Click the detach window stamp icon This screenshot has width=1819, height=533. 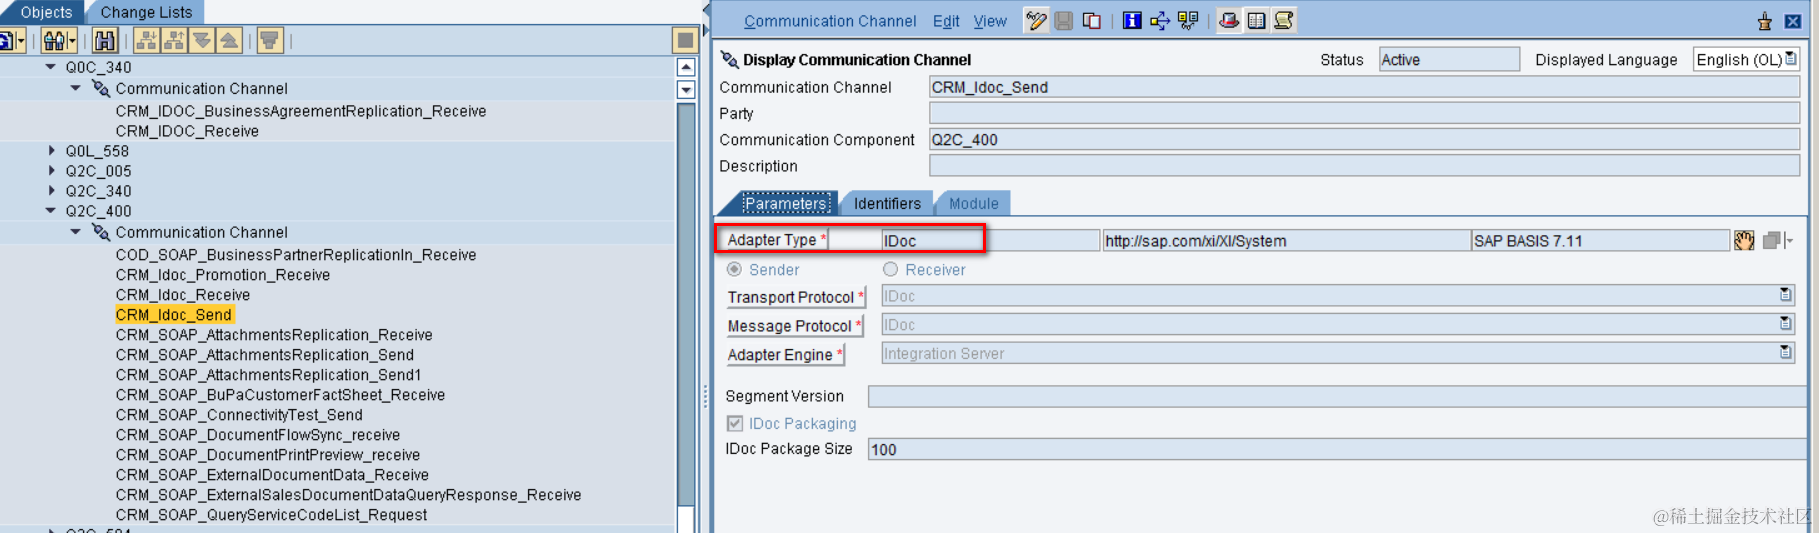pyautogui.click(x=1765, y=21)
